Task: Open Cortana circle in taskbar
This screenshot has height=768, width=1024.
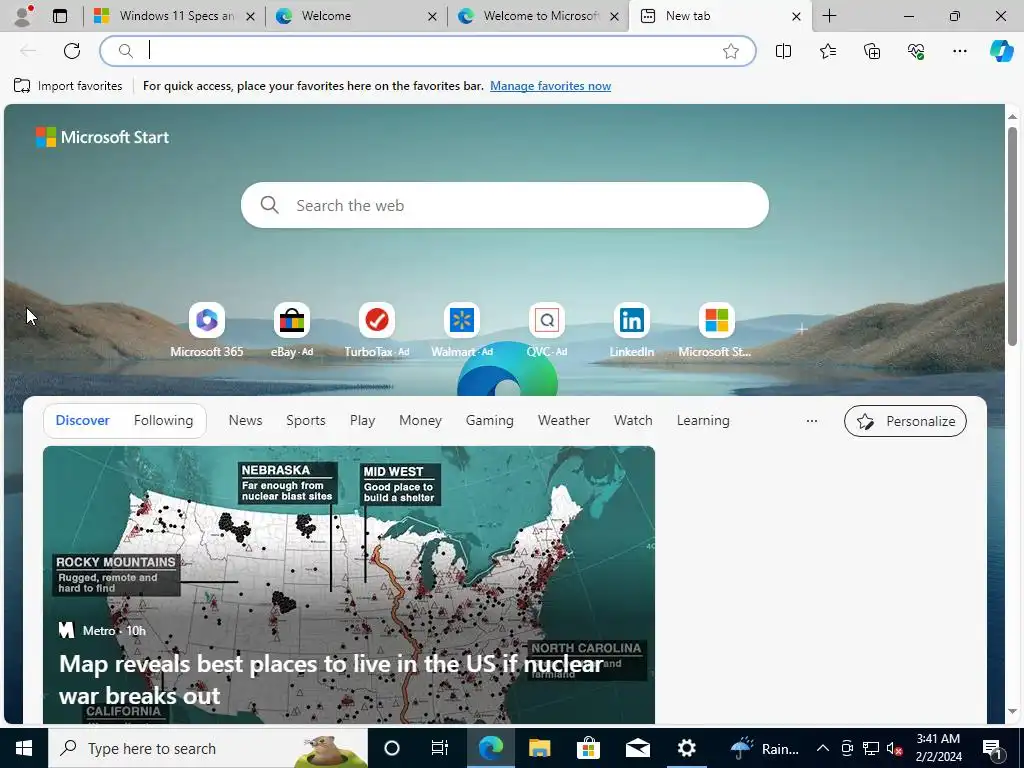Action: coord(391,748)
